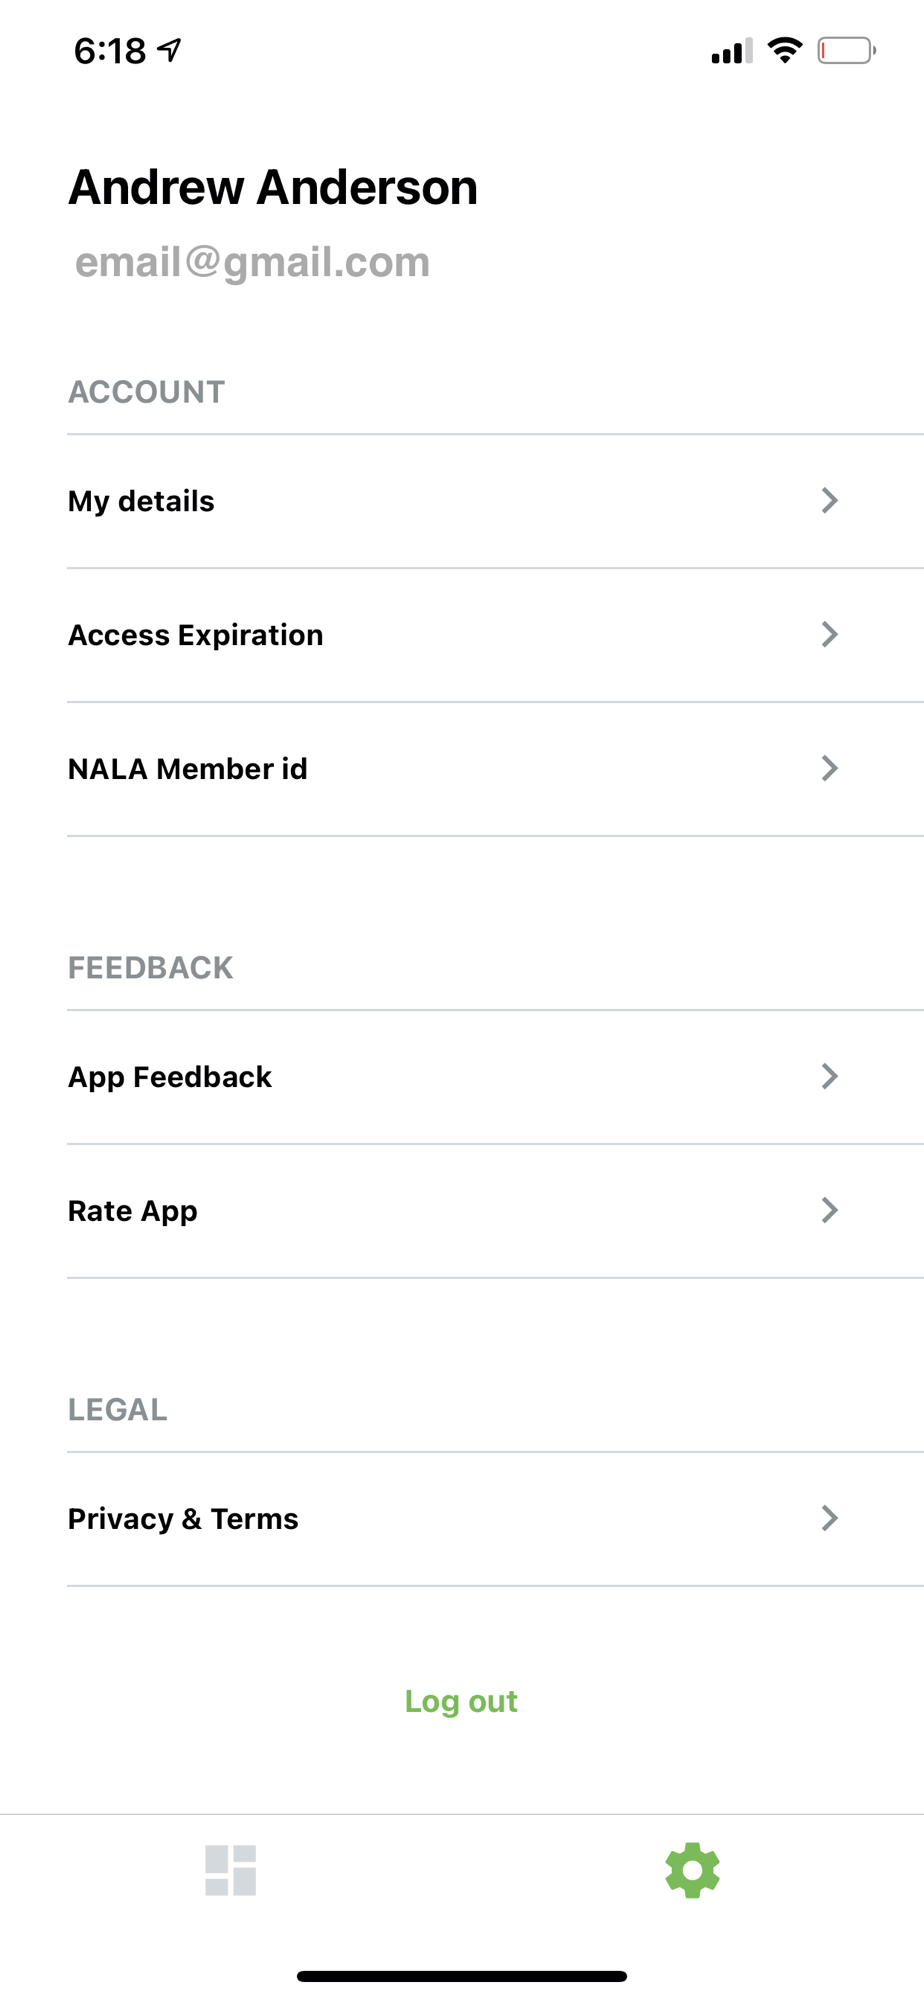Open Access Expiration menu item
This screenshot has width=924, height=2000.
tap(196, 635)
